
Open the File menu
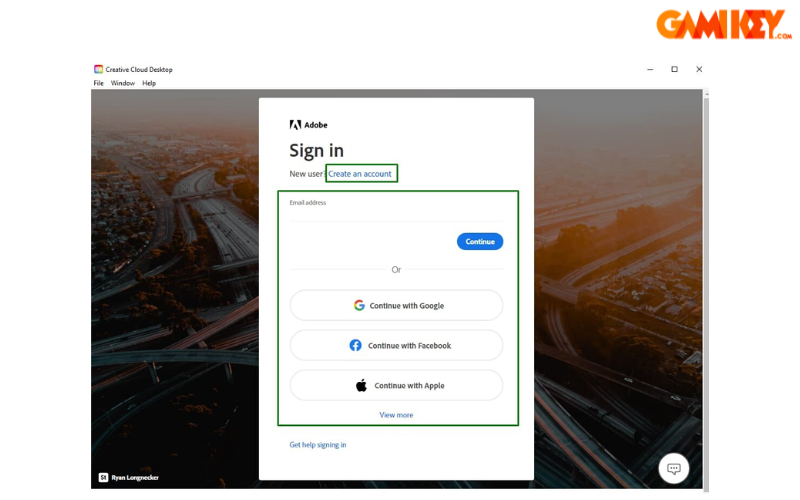tap(98, 83)
